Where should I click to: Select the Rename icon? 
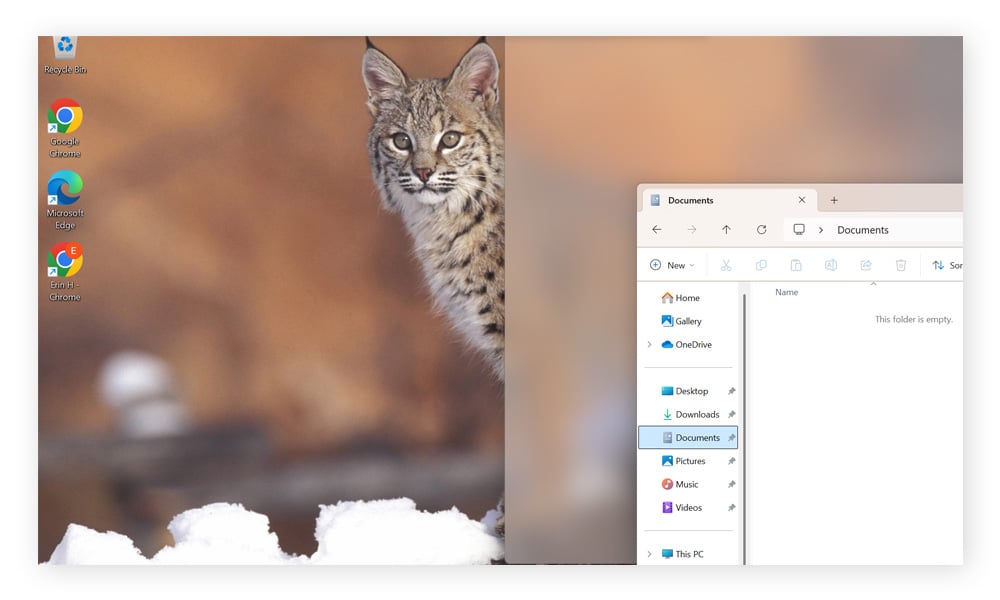[x=831, y=264]
